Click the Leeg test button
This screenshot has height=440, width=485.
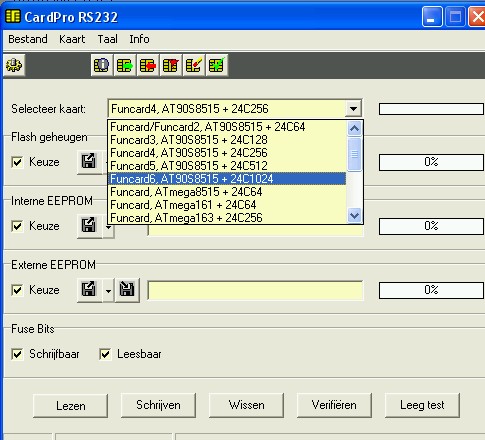point(422,405)
